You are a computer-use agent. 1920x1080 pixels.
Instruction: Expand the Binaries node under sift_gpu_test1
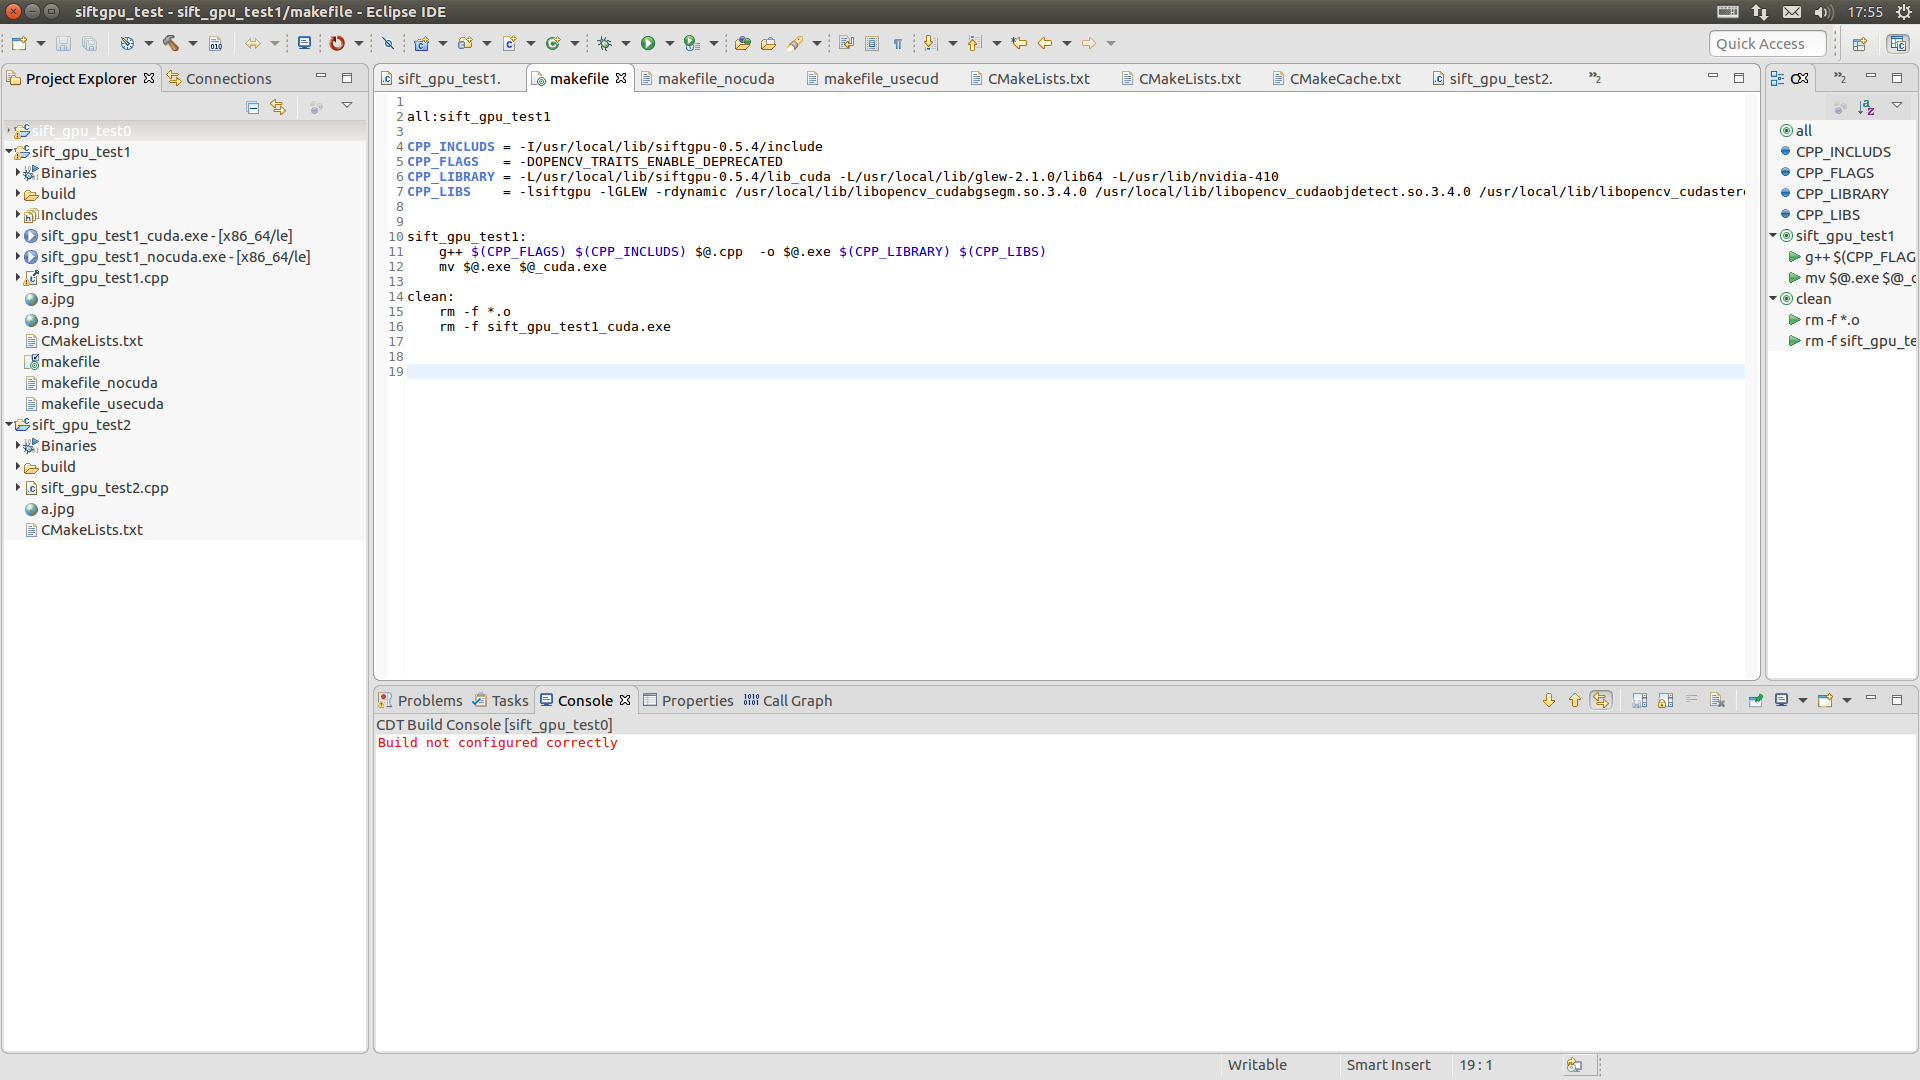[18, 173]
